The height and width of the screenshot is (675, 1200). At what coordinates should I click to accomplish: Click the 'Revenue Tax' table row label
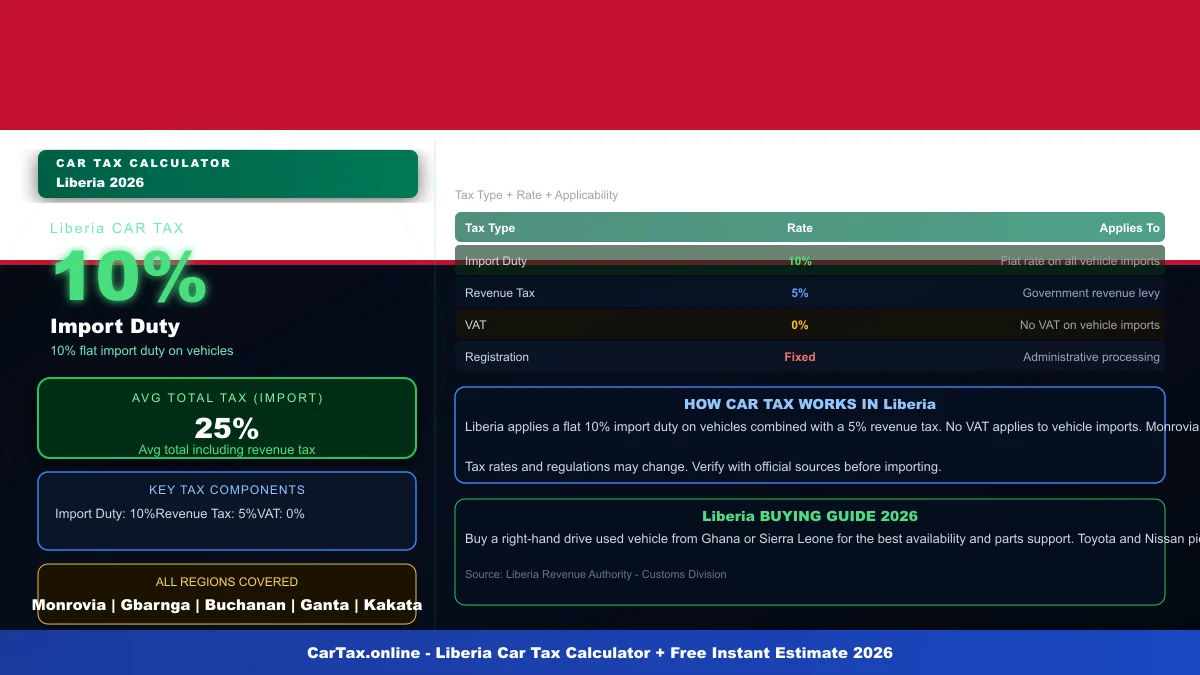coord(500,293)
